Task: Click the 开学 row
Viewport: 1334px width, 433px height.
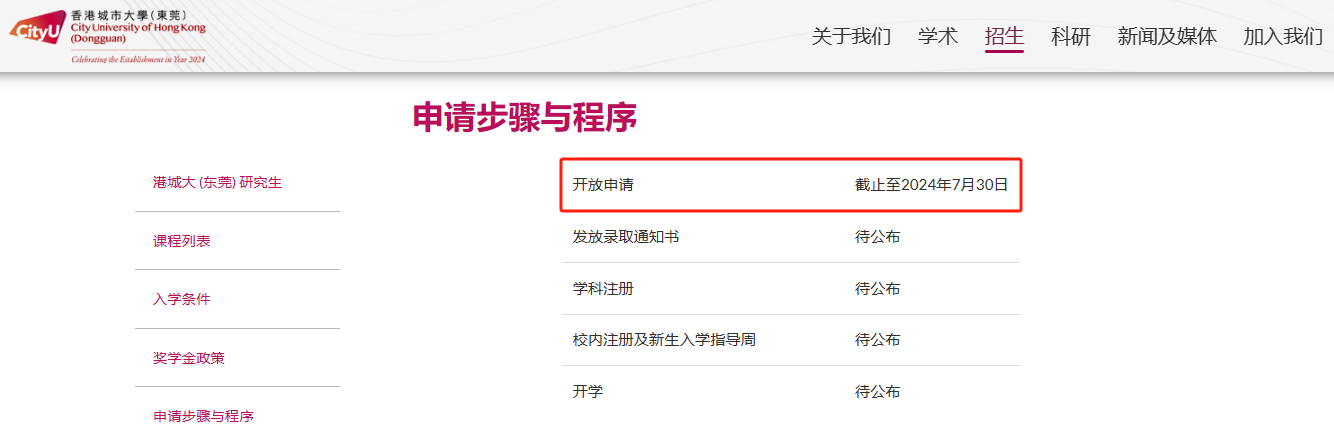Action: 791,391
